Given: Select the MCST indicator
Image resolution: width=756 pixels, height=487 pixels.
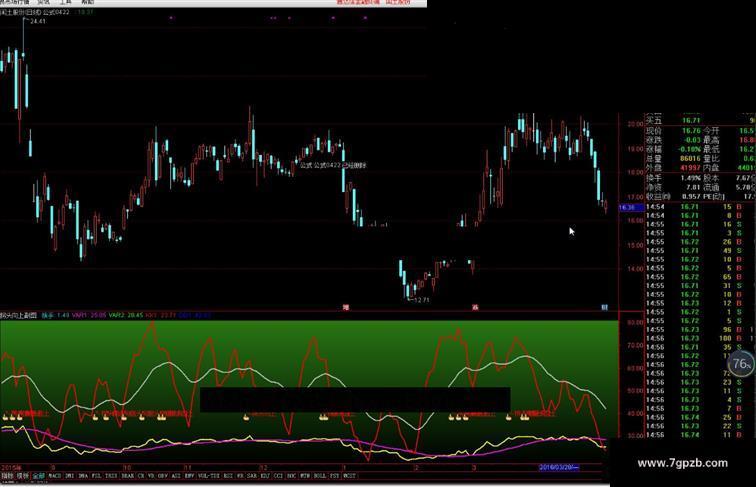Looking at the screenshot, I should pos(349,476).
